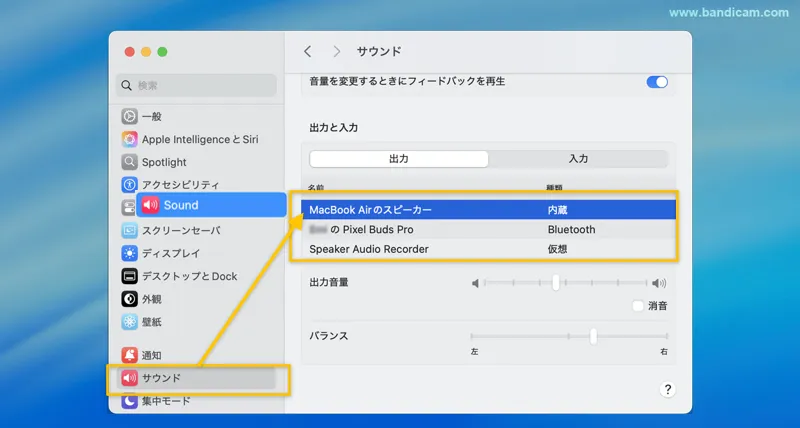Click the サウンド window title
The width and height of the screenshot is (800, 428).
379,52
